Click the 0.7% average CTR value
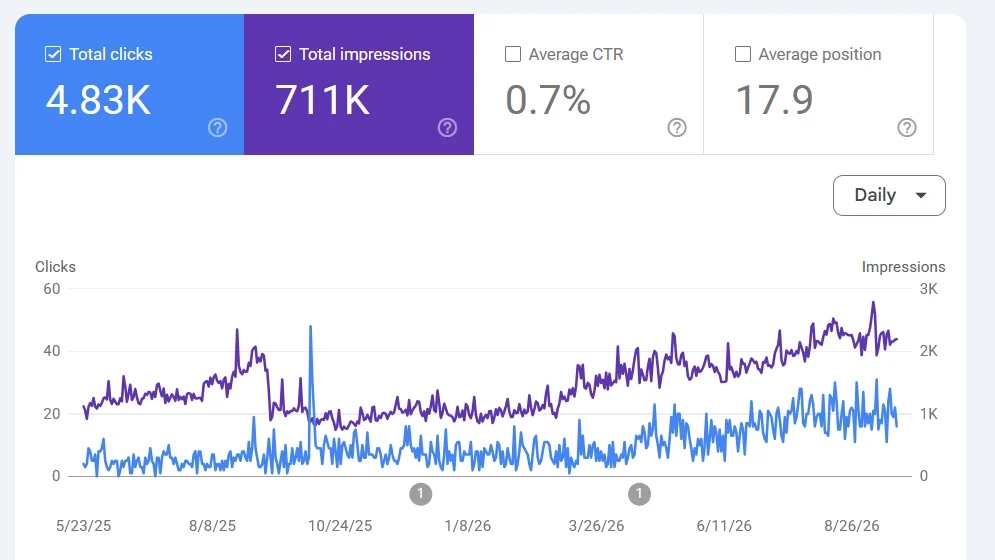Screen dimensions: 995x560 coord(548,100)
